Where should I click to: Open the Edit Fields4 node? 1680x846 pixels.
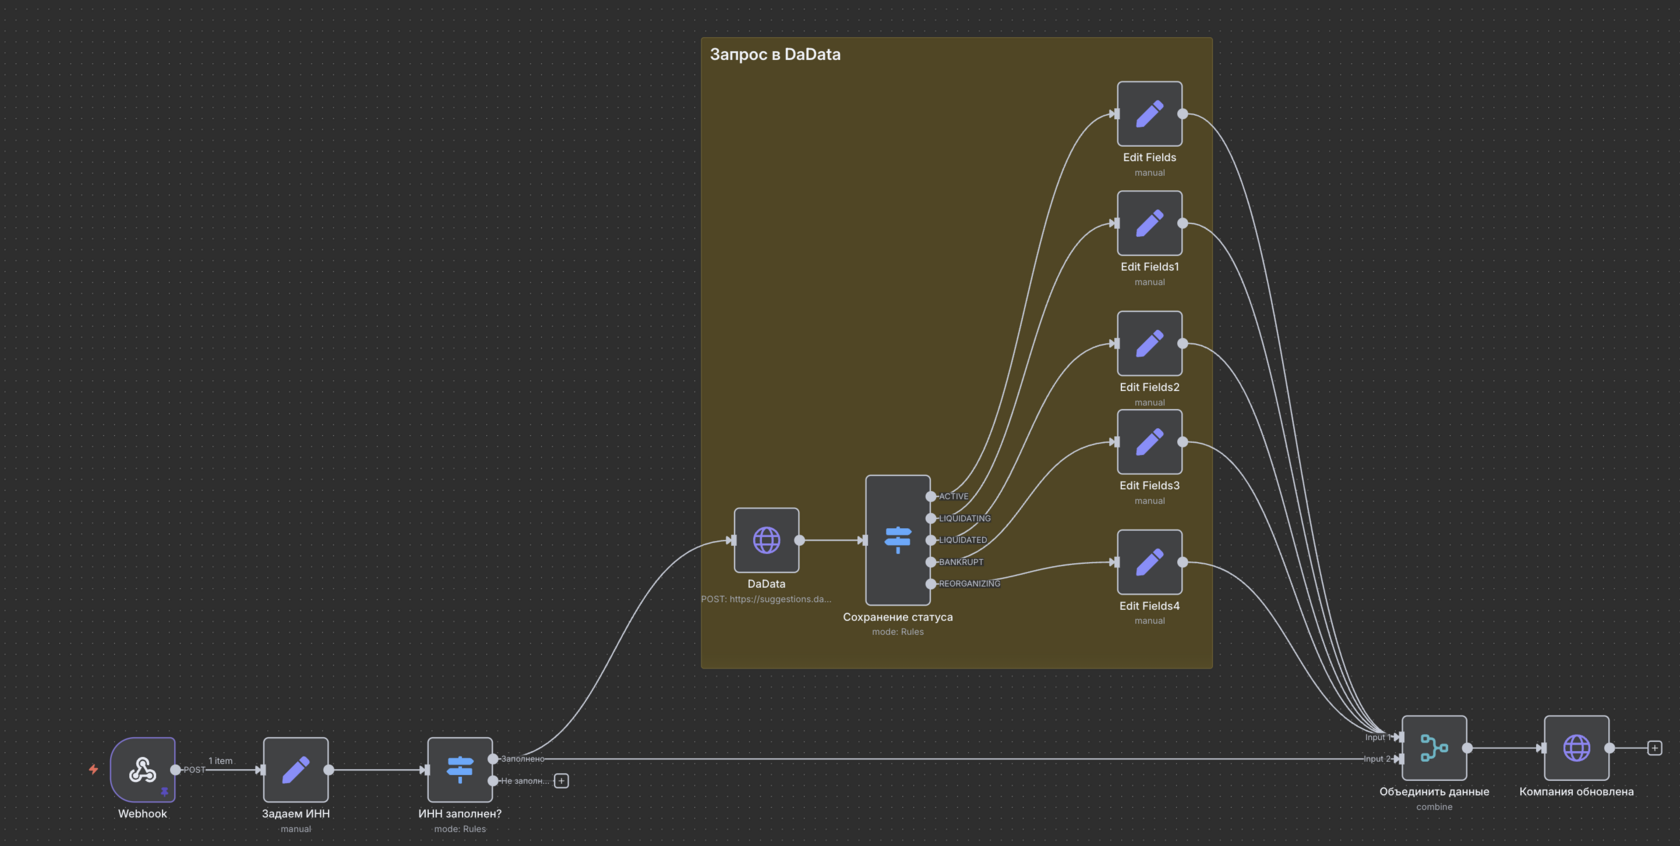(x=1150, y=562)
